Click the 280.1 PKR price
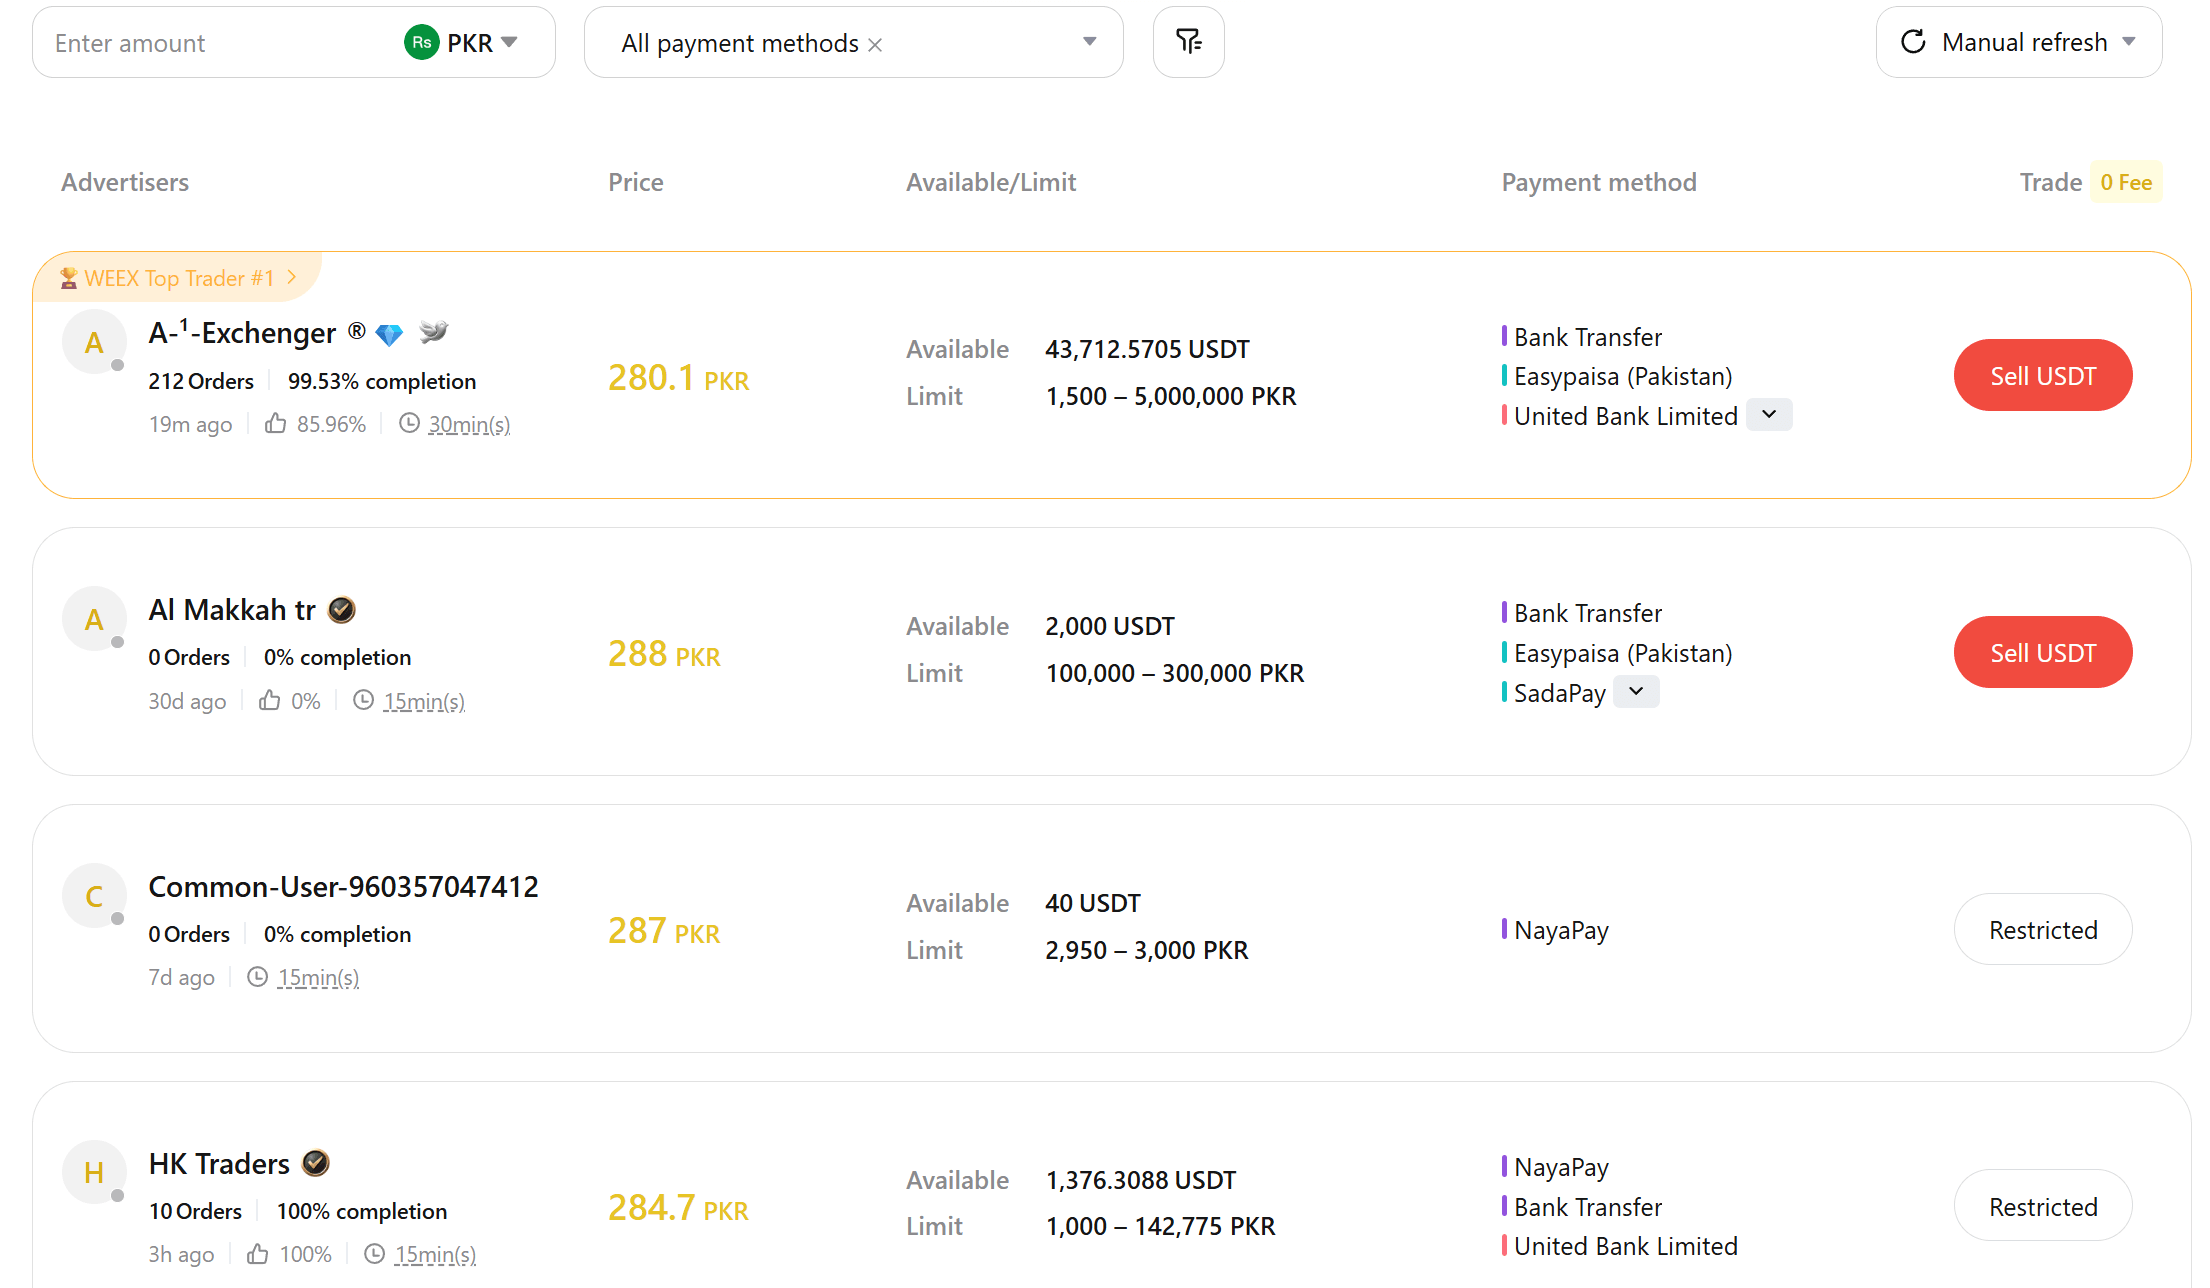Screen dimensions: 2210x1288 678,377
